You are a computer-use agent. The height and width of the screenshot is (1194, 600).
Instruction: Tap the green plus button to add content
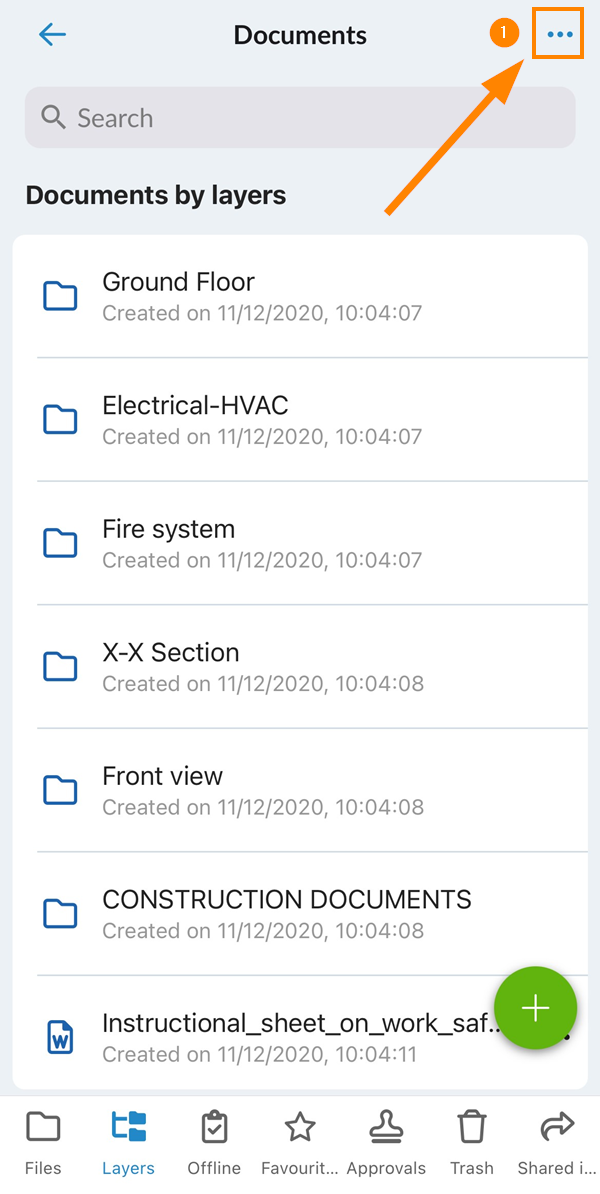click(535, 1008)
